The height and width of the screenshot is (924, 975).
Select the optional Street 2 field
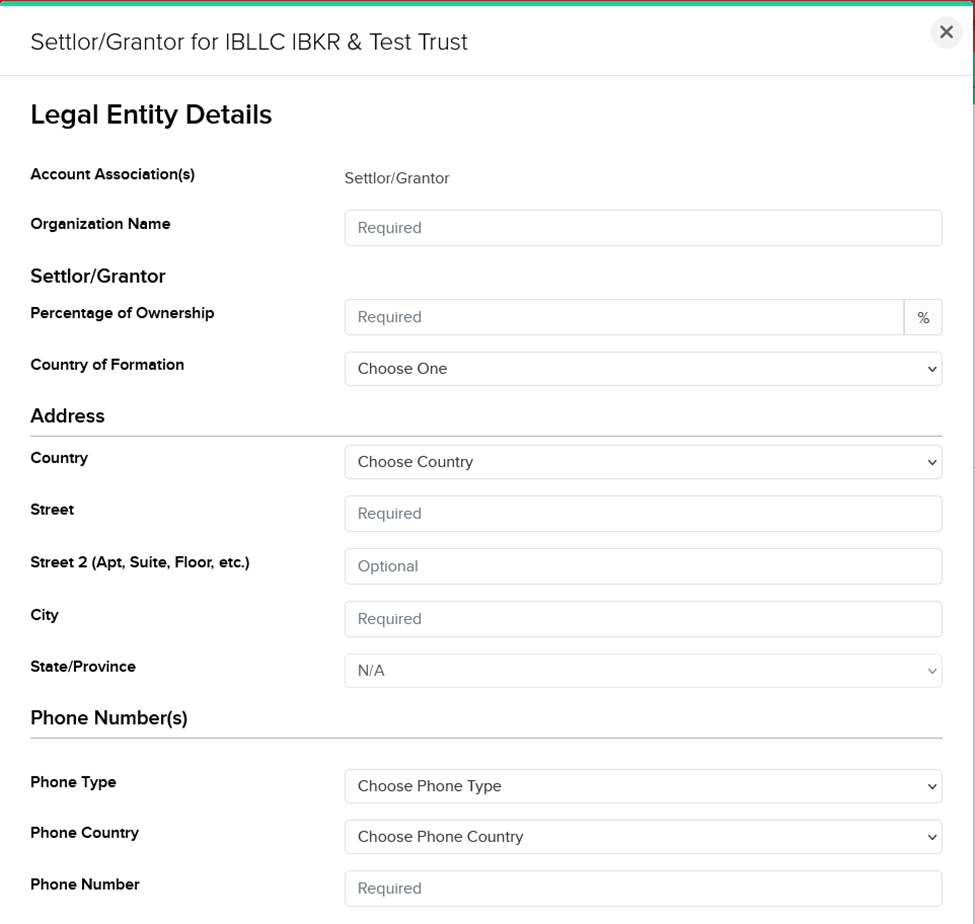[642, 566]
